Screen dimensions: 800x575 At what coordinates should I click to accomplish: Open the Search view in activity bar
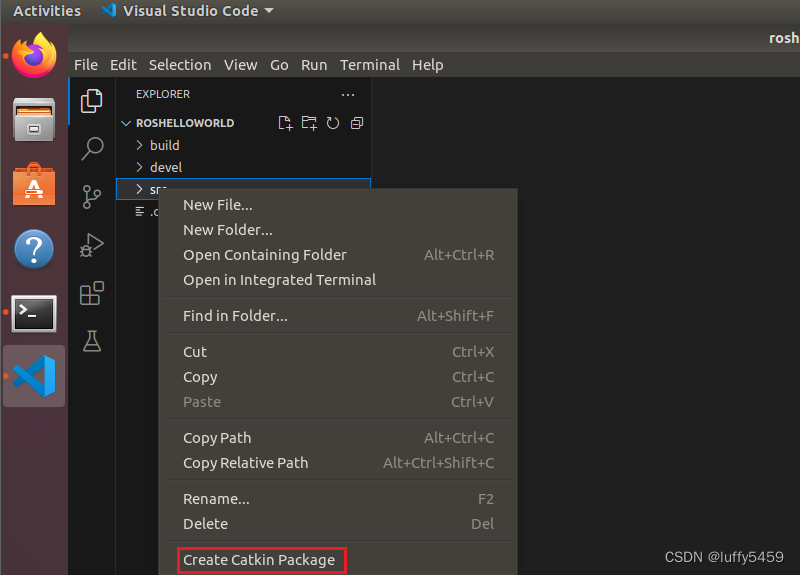pyautogui.click(x=92, y=148)
